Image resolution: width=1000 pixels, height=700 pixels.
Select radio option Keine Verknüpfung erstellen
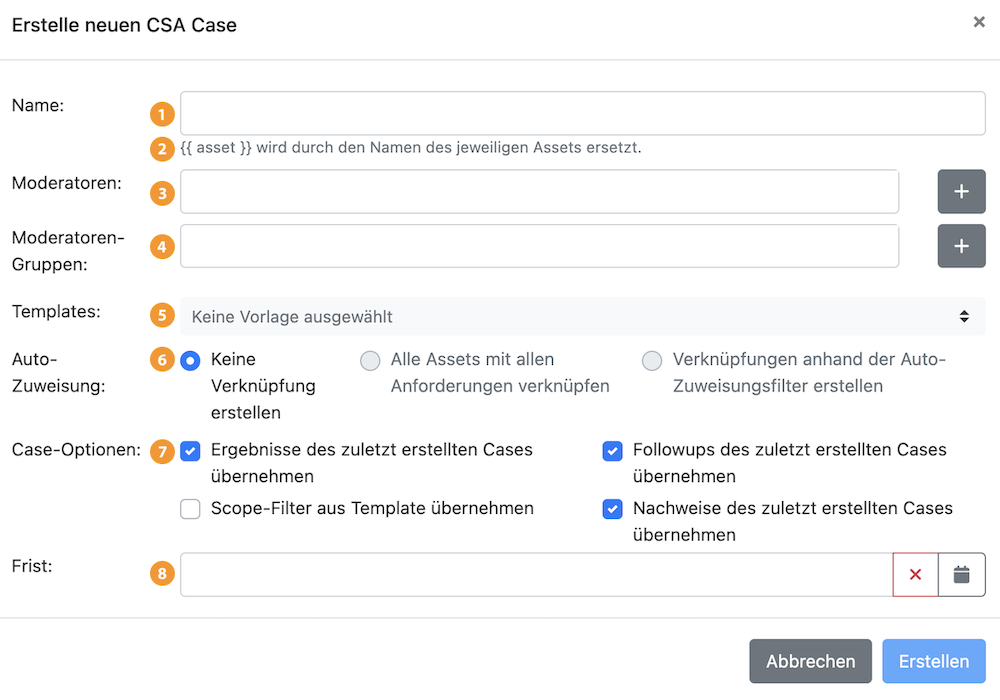coord(190,359)
